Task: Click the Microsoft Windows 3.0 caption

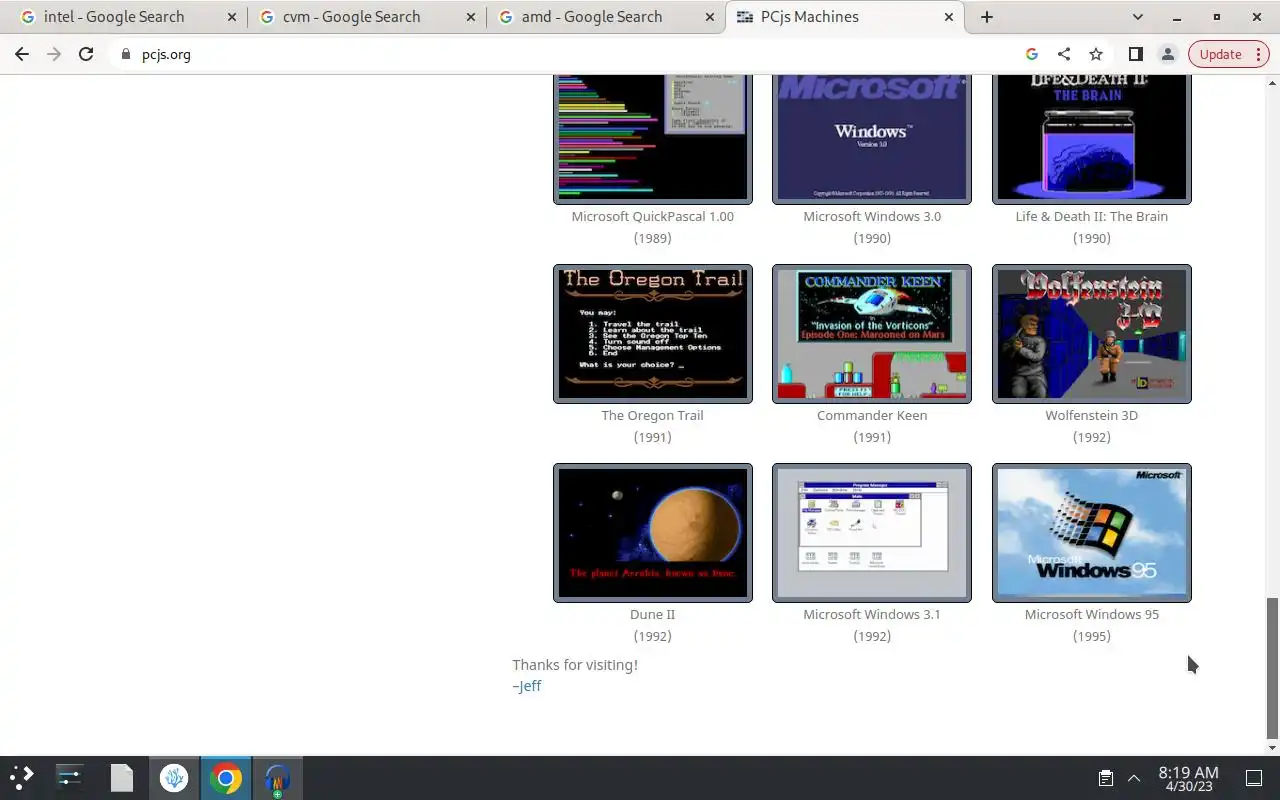Action: (872, 216)
